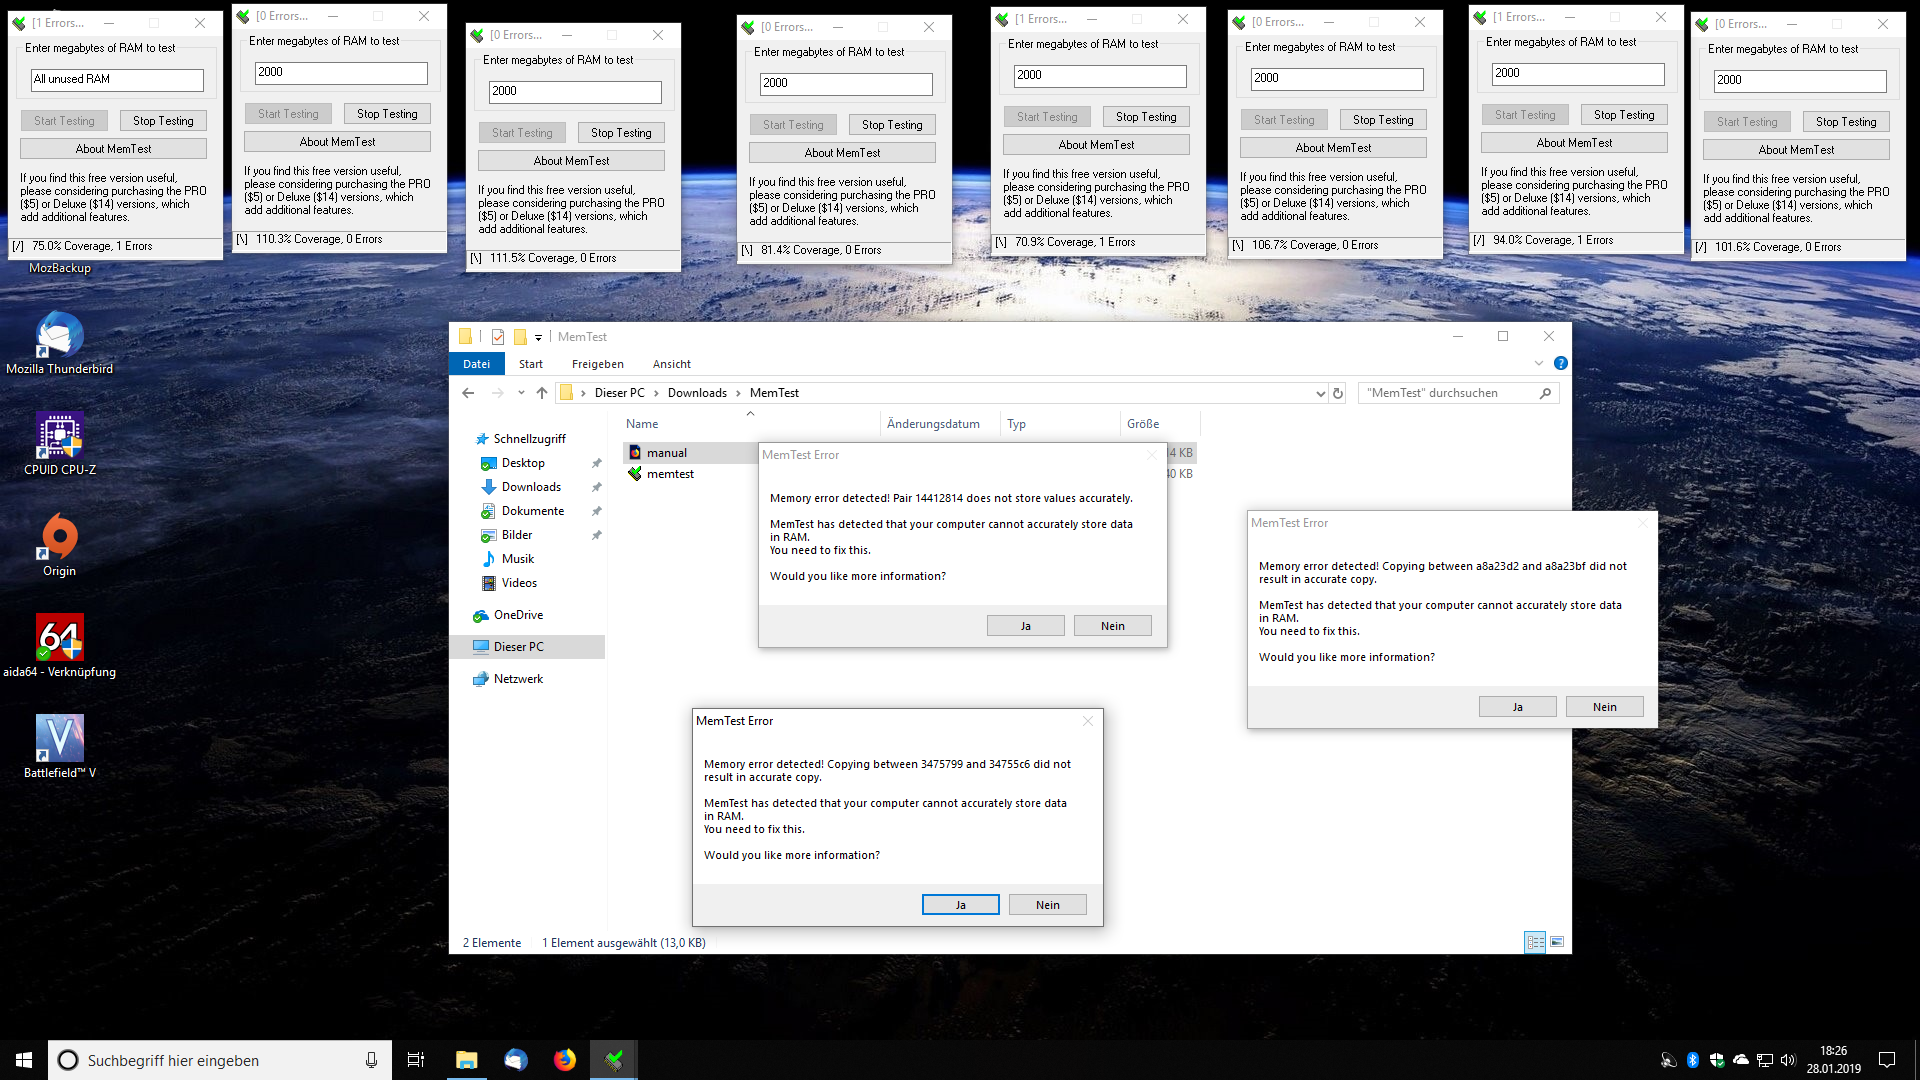Switch to large icons view in the status bar
Viewport: 1920px width, 1080px height.
tap(1557, 942)
